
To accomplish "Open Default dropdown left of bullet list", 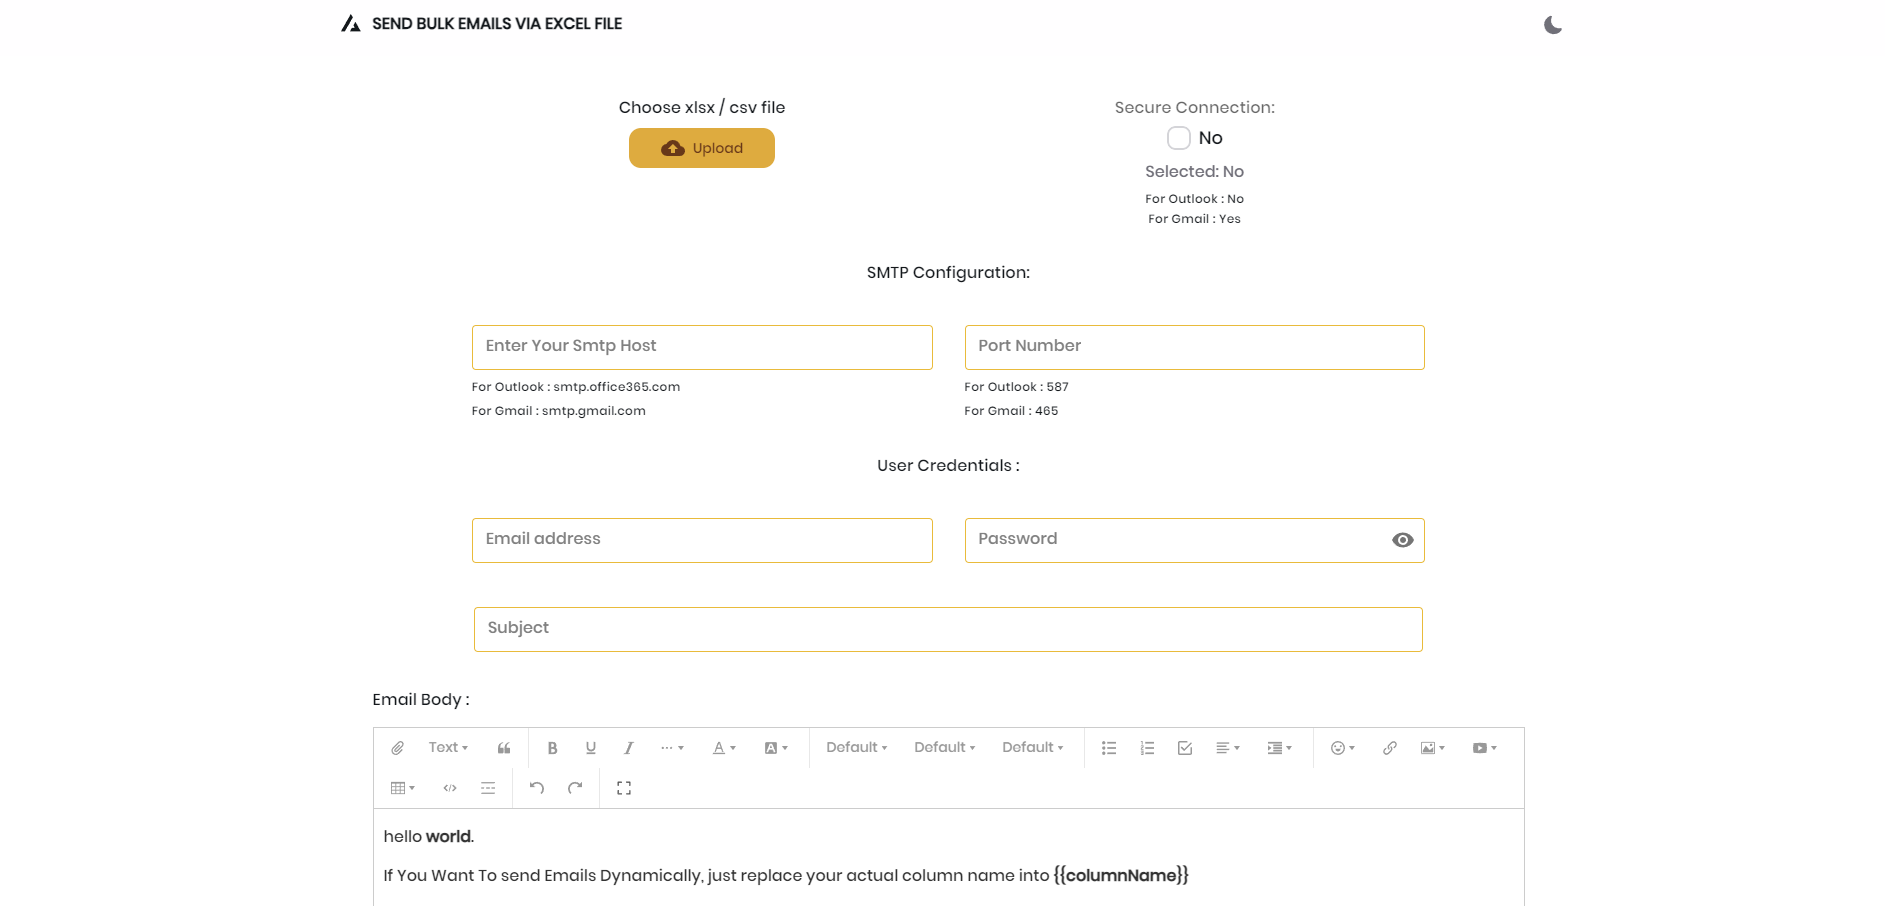I will (x=1033, y=748).
